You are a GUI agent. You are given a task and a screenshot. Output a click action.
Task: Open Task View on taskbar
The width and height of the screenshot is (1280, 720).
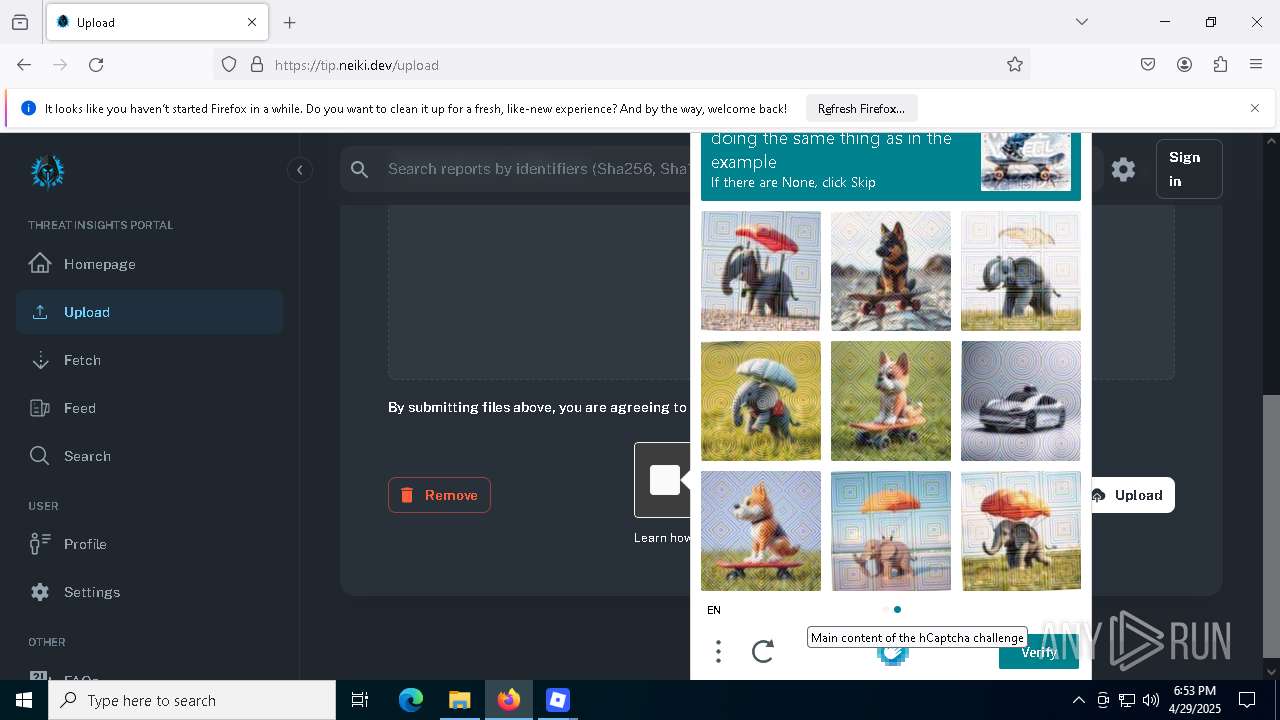(x=360, y=700)
